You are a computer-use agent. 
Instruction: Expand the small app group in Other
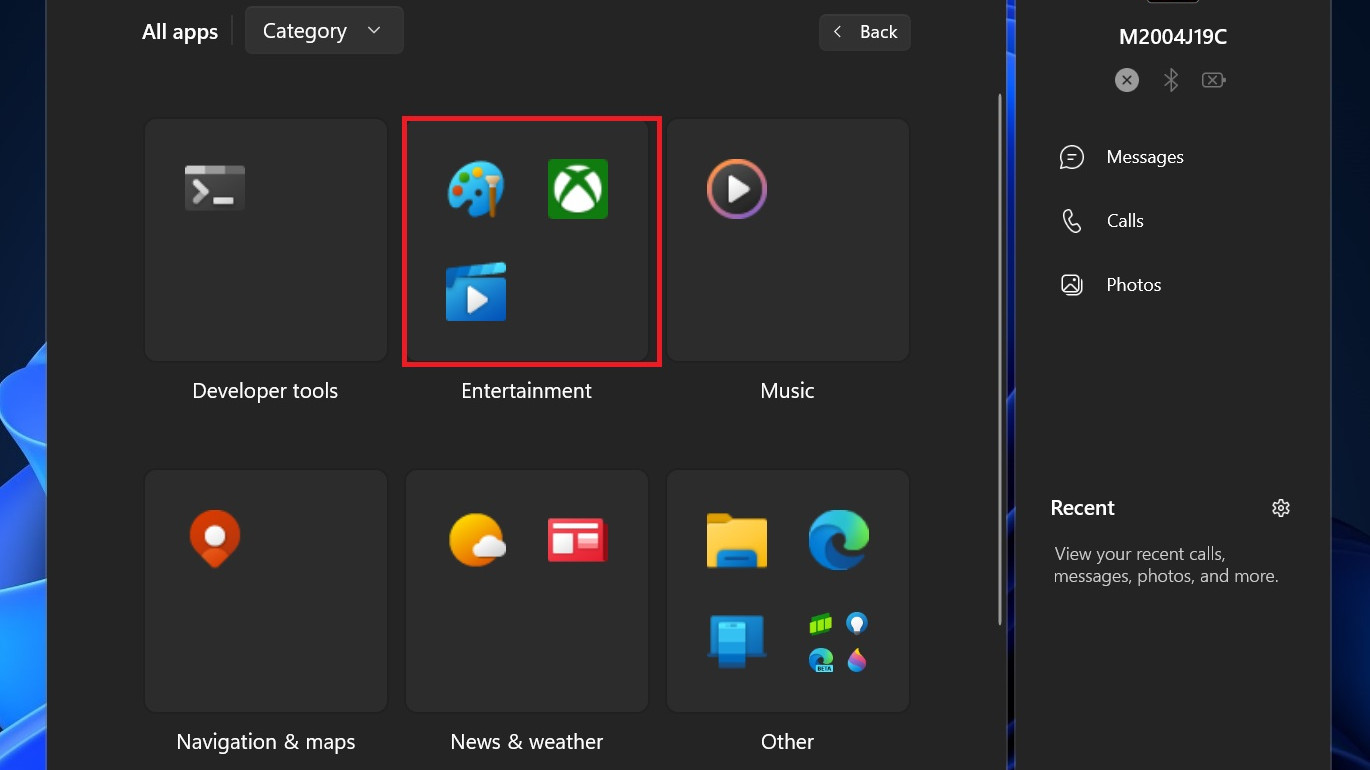point(838,642)
